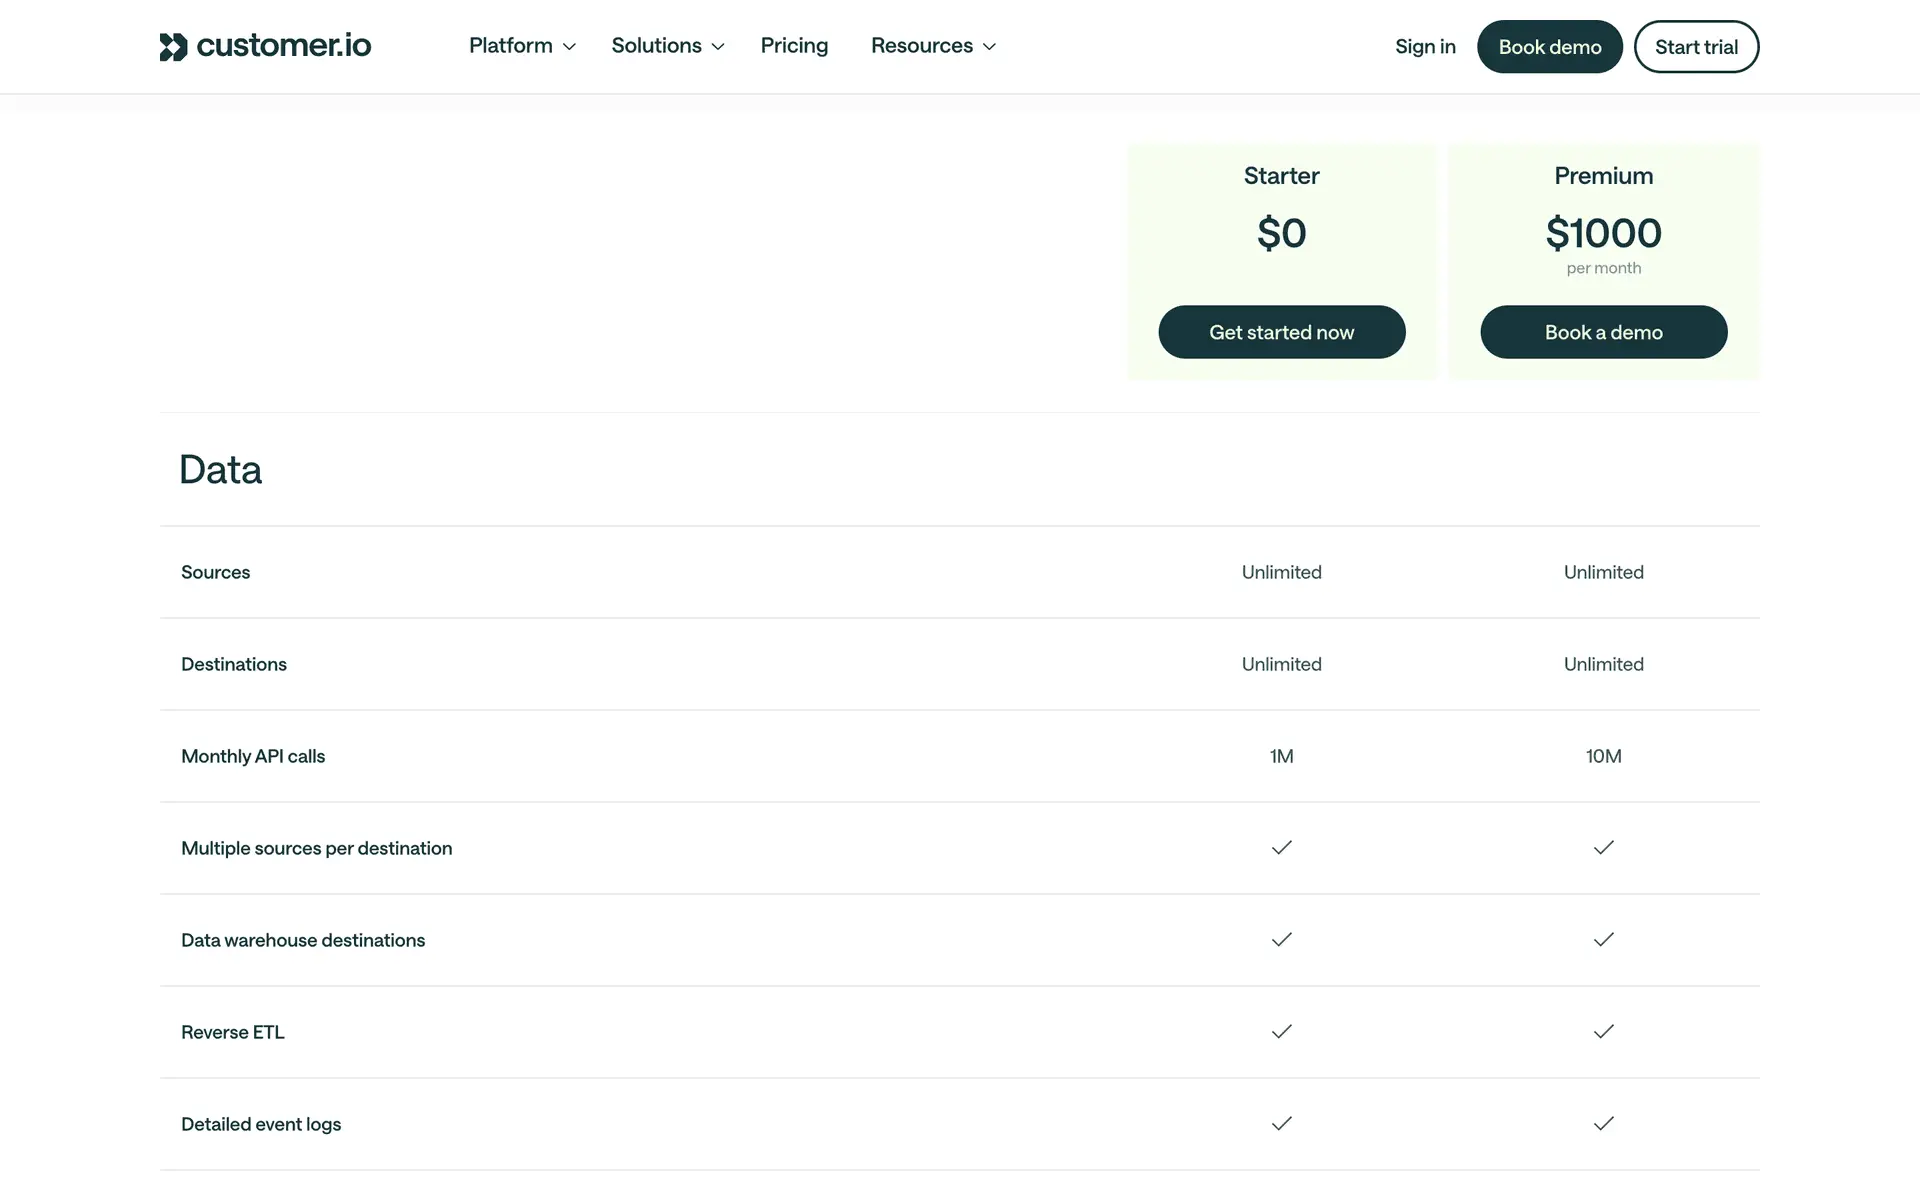Image resolution: width=1920 pixels, height=1200 pixels.
Task: Click the customer.io wordmark text
Action: [284, 46]
